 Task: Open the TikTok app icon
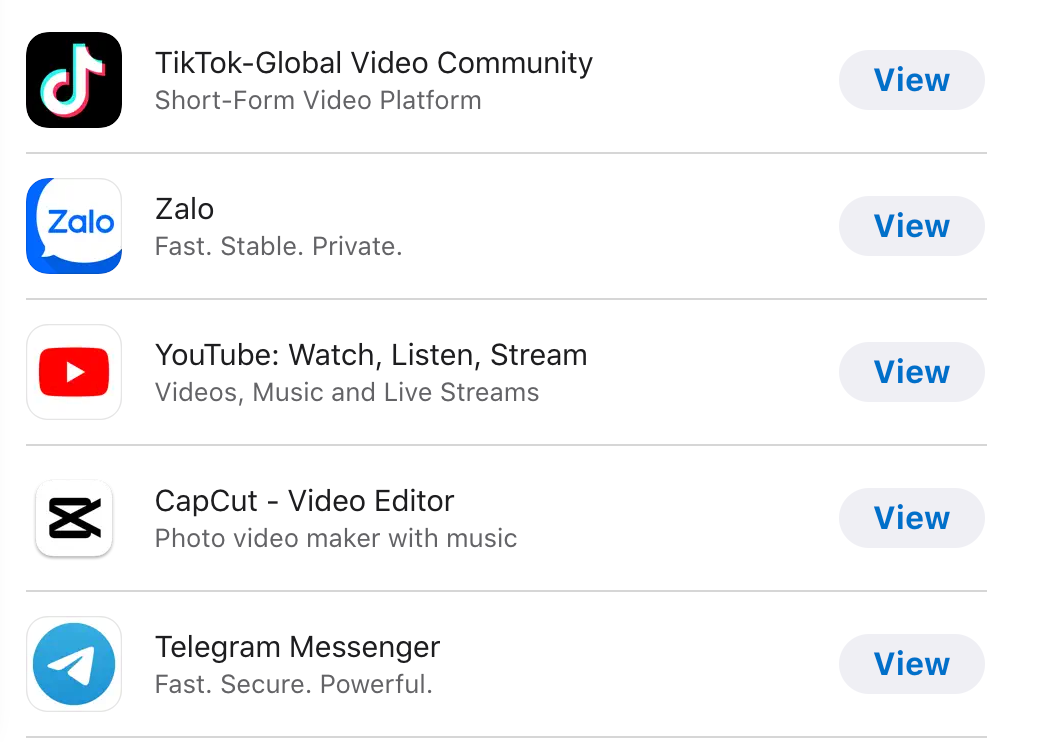click(74, 79)
